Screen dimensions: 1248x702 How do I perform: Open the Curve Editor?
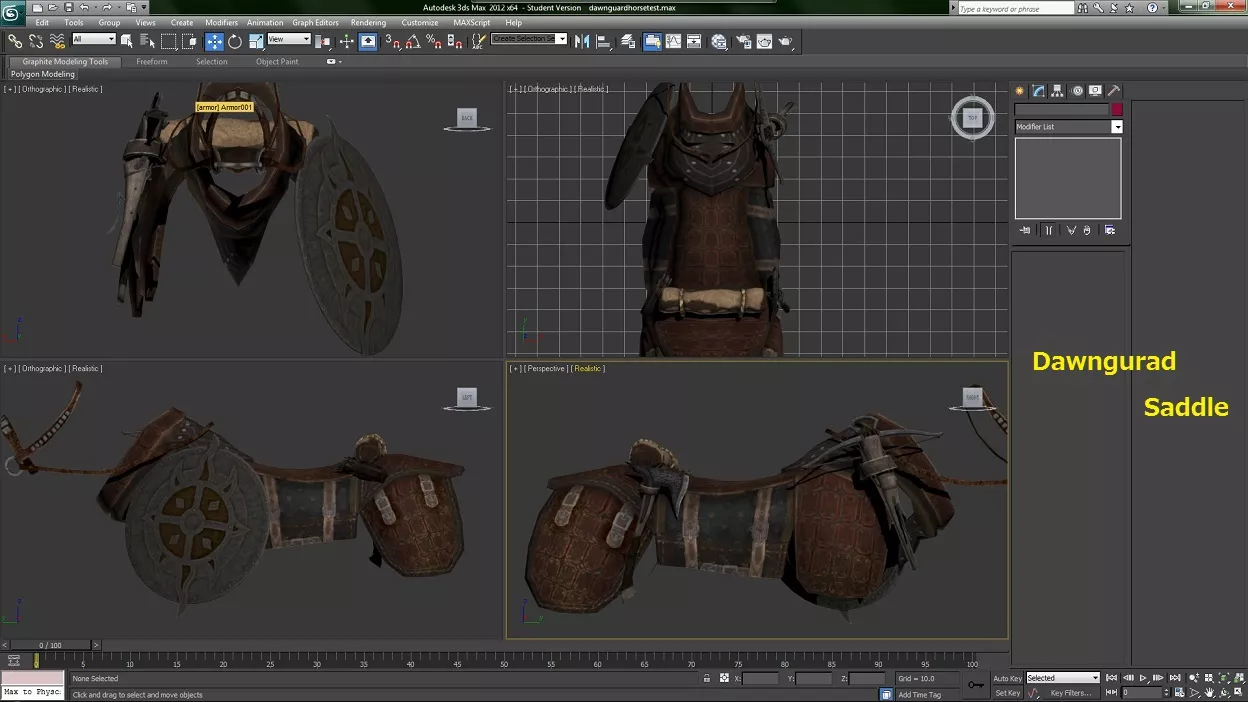point(673,41)
